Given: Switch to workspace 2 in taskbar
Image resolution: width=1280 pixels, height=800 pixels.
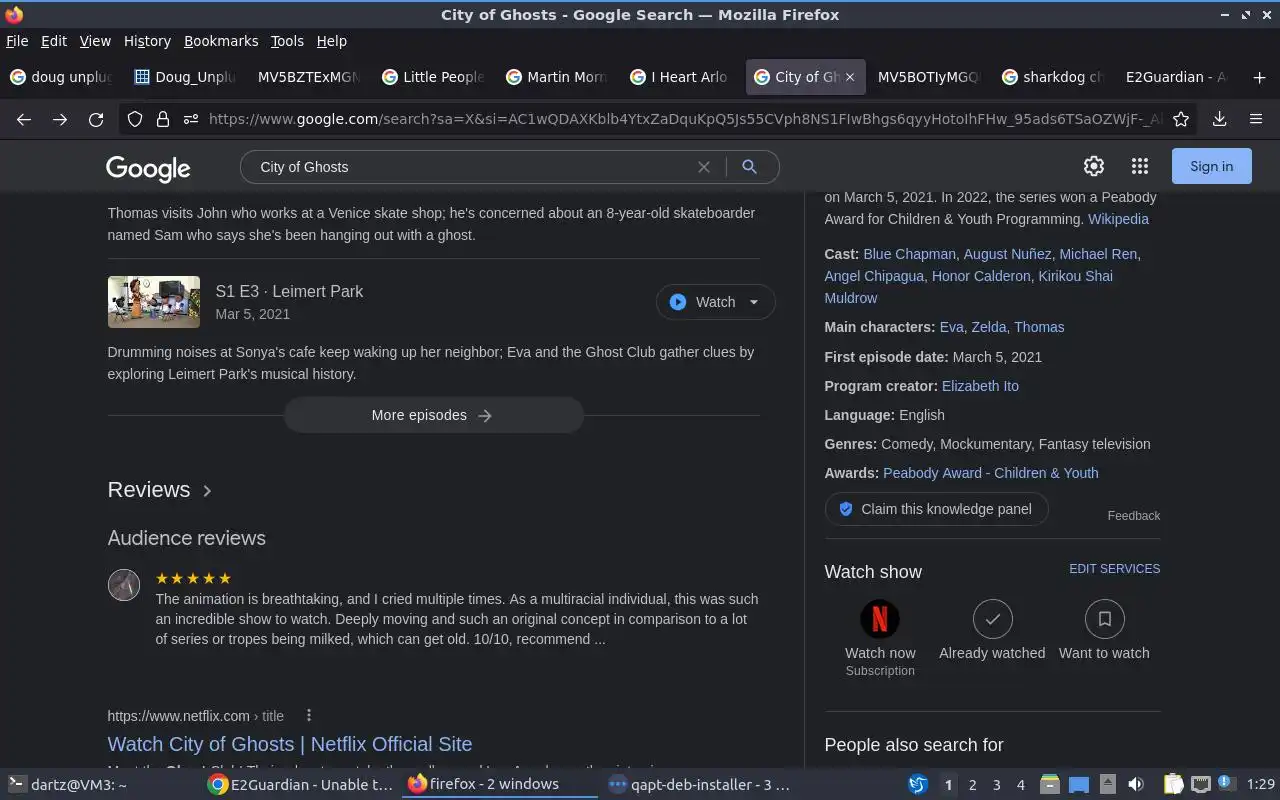Looking at the screenshot, I should [972, 785].
